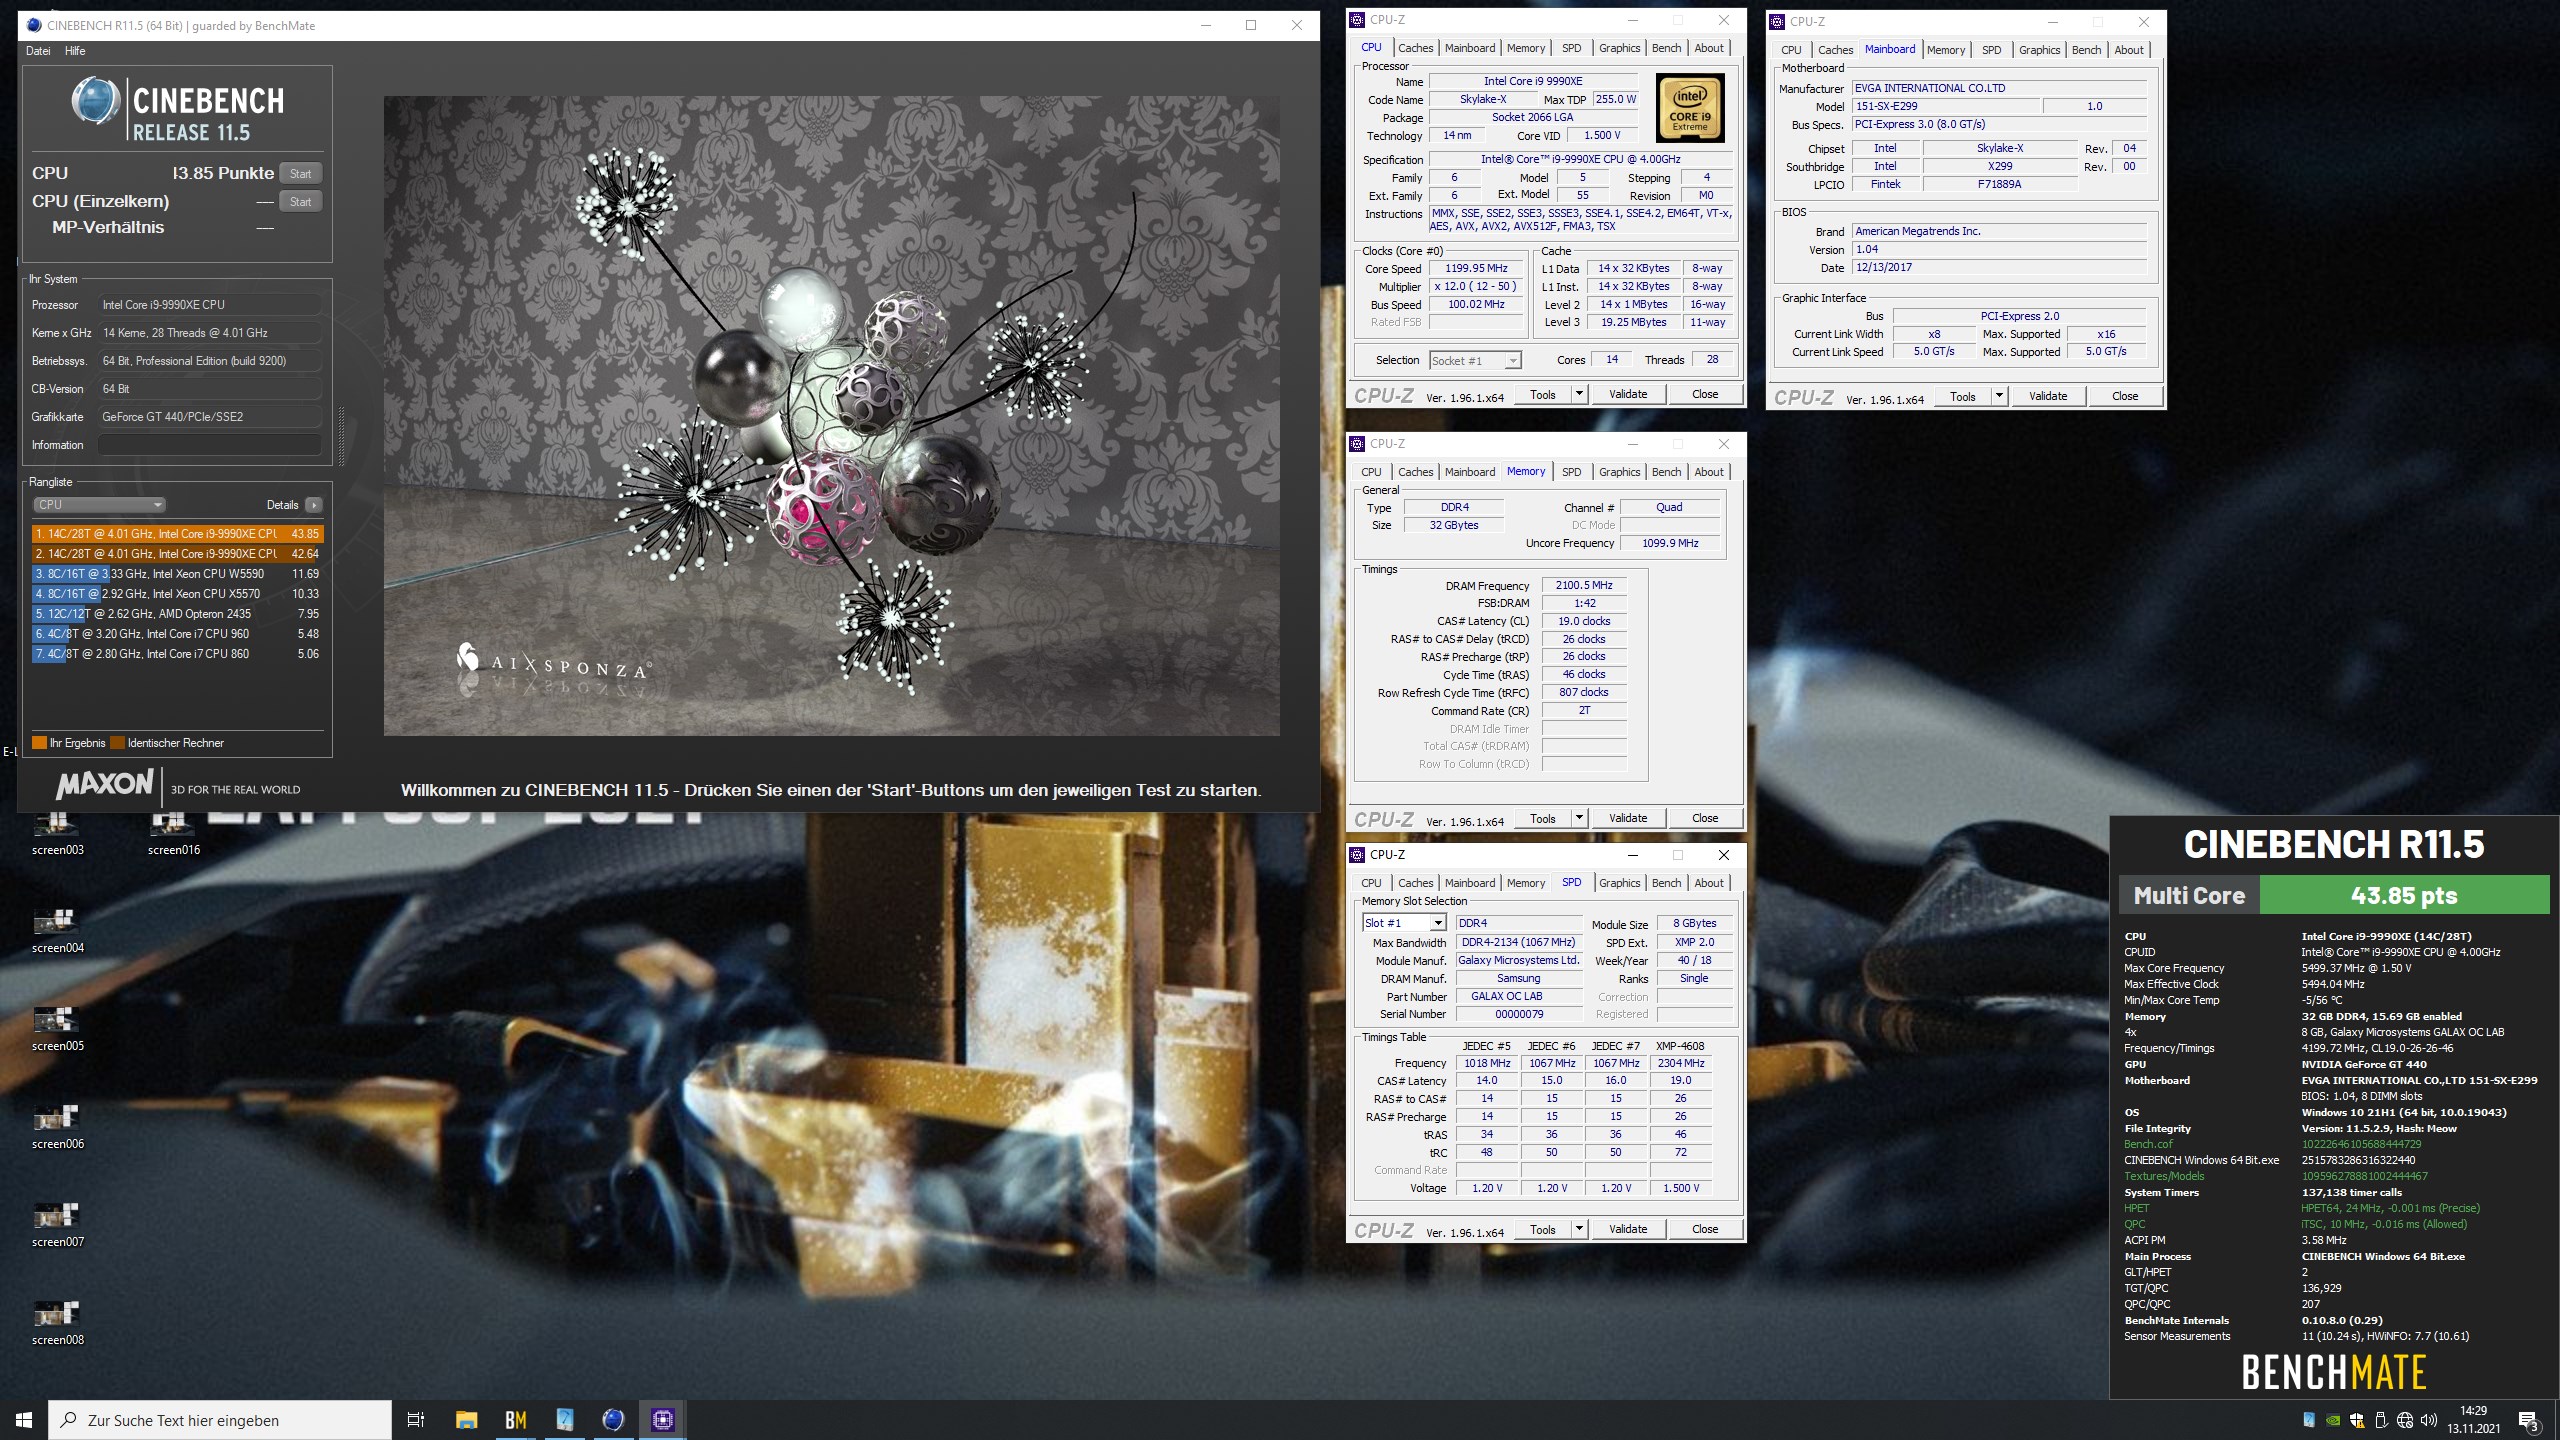
Task: Select desktop icon screen004
Action: [x=58, y=930]
